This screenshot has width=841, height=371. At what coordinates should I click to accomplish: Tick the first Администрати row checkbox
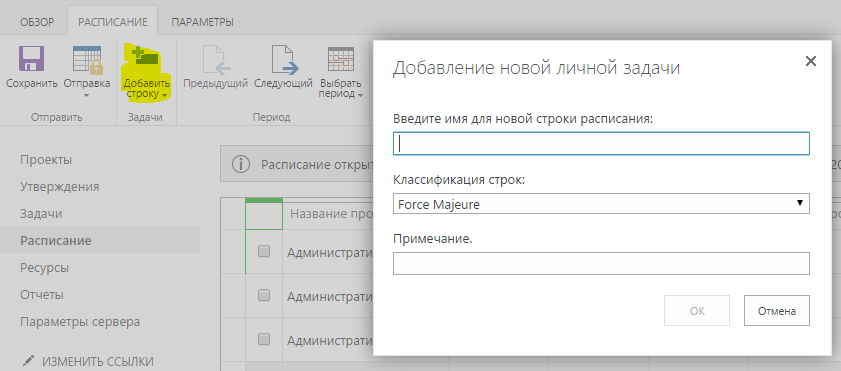coord(264,251)
